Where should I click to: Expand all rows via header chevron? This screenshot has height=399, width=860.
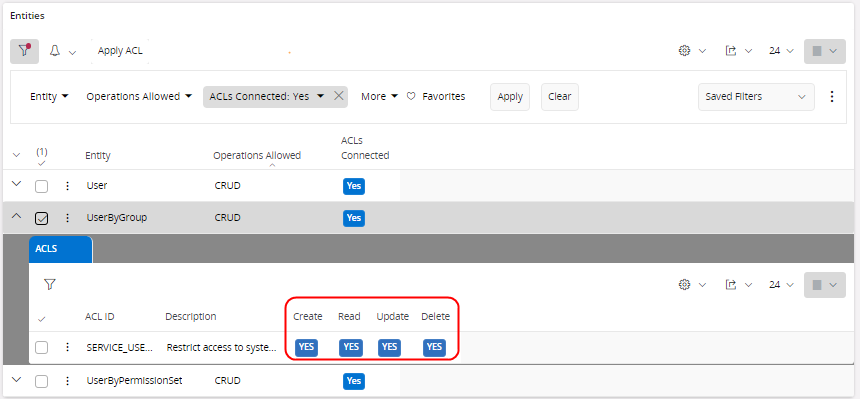pos(16,155)
